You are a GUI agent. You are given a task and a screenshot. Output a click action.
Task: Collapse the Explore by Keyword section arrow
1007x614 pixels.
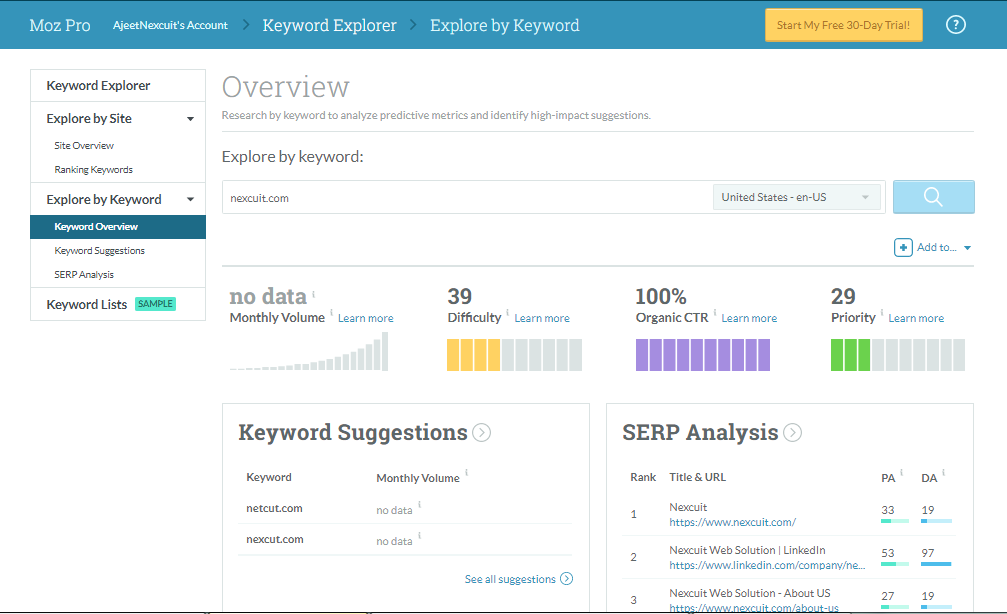click(x=190, y=200)
